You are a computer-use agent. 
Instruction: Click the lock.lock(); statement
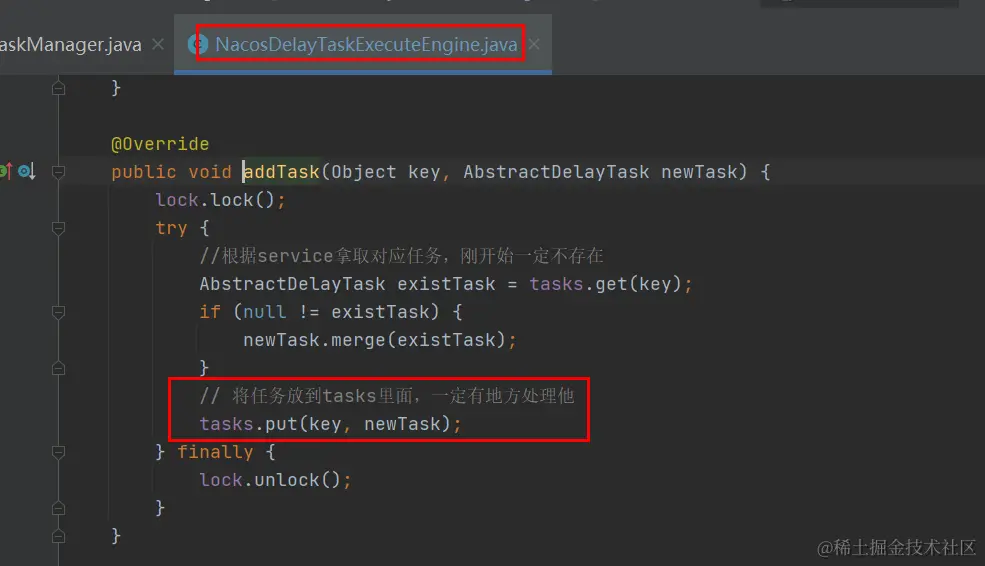[220, 200]
